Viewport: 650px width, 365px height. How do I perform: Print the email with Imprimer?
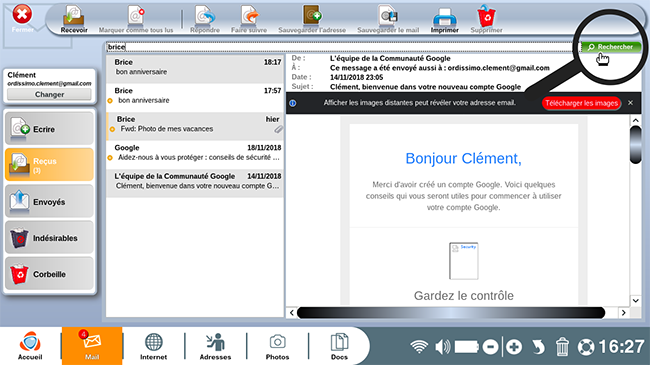point(444,19)
